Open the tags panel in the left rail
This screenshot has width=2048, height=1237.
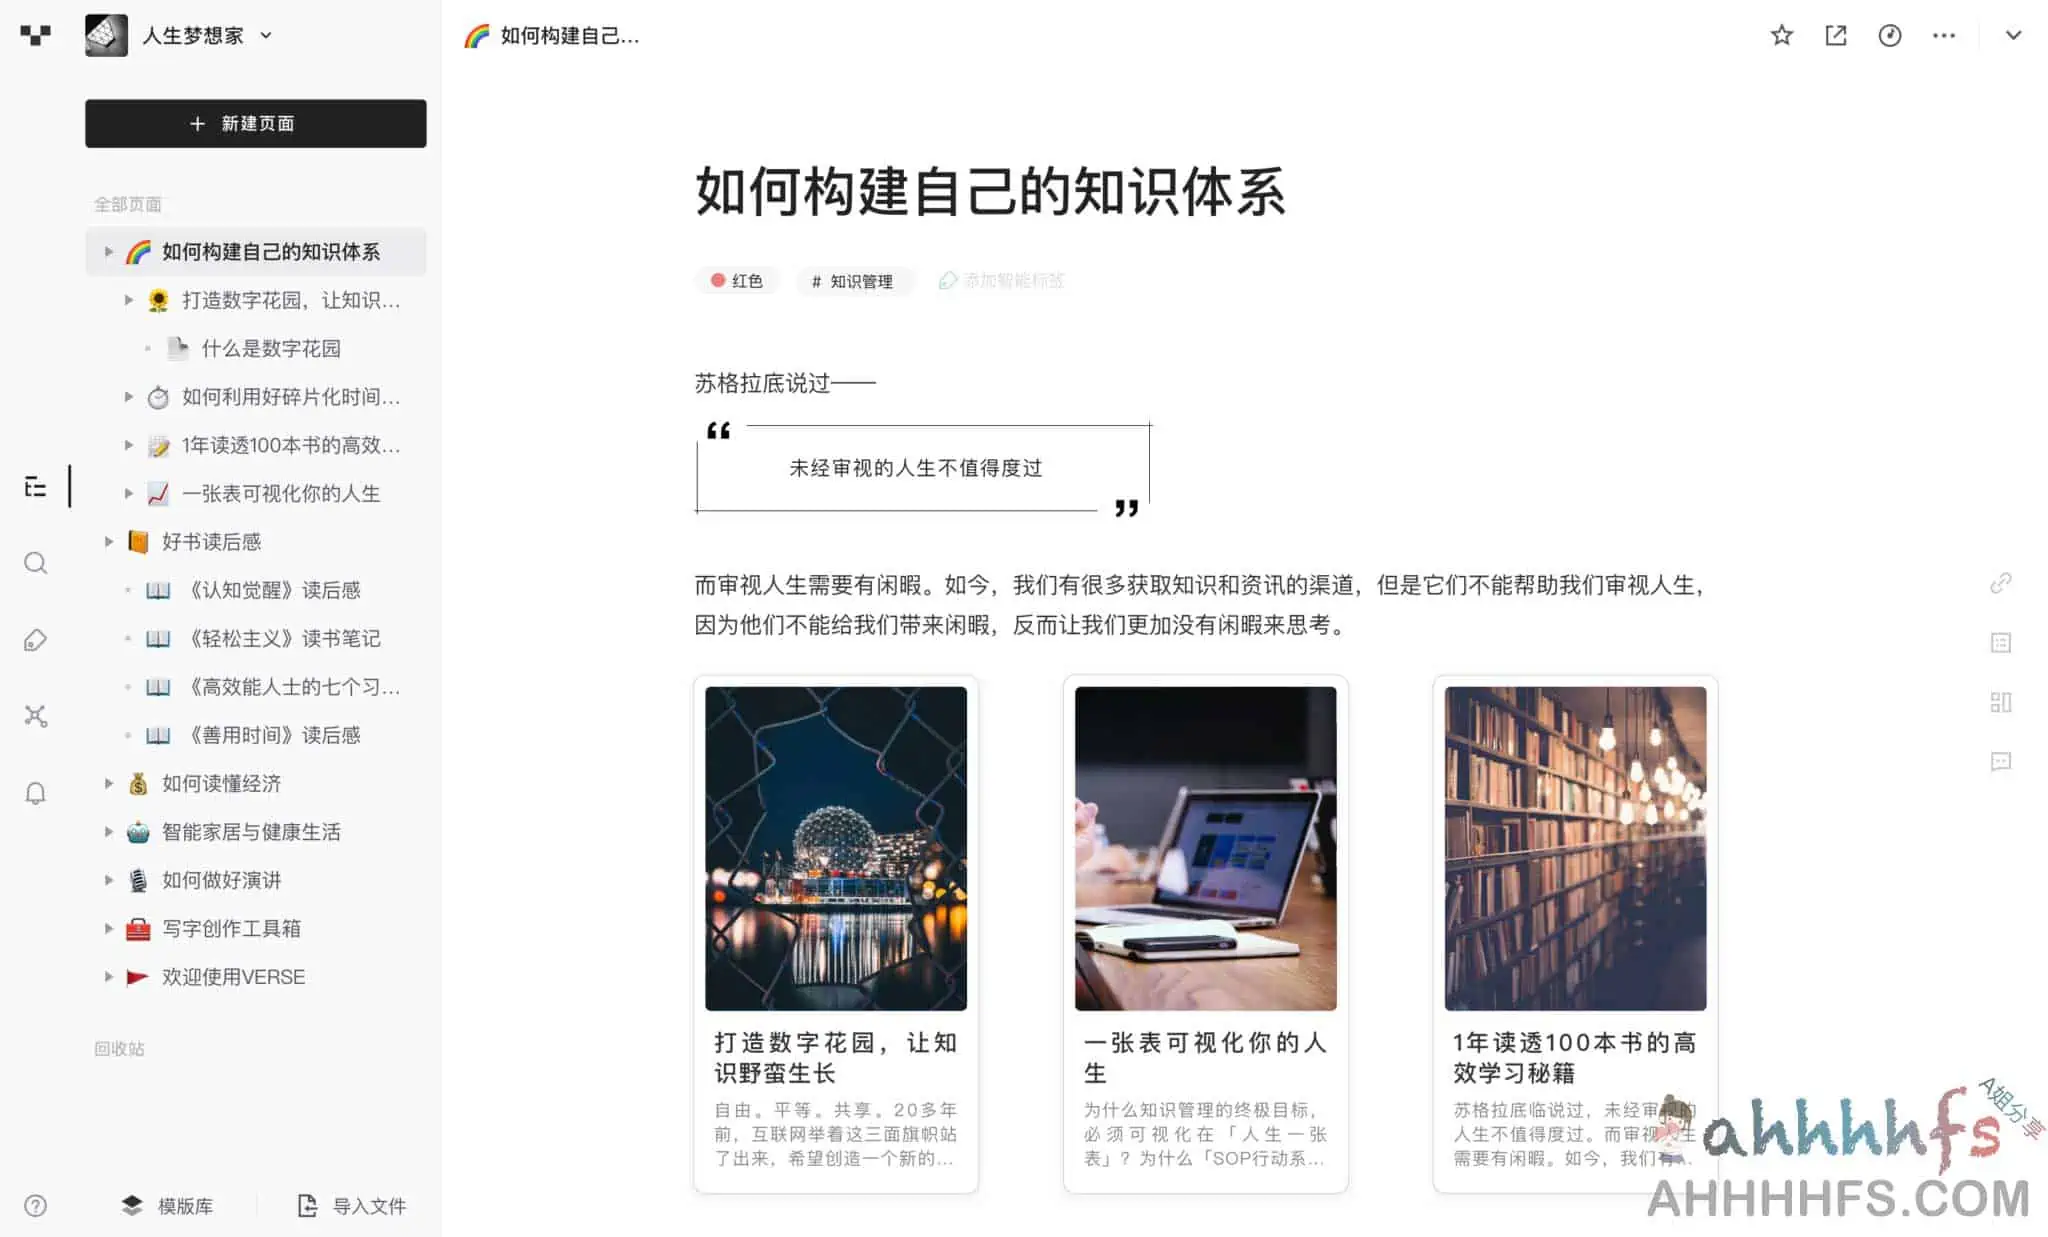(x=37, y=639)
